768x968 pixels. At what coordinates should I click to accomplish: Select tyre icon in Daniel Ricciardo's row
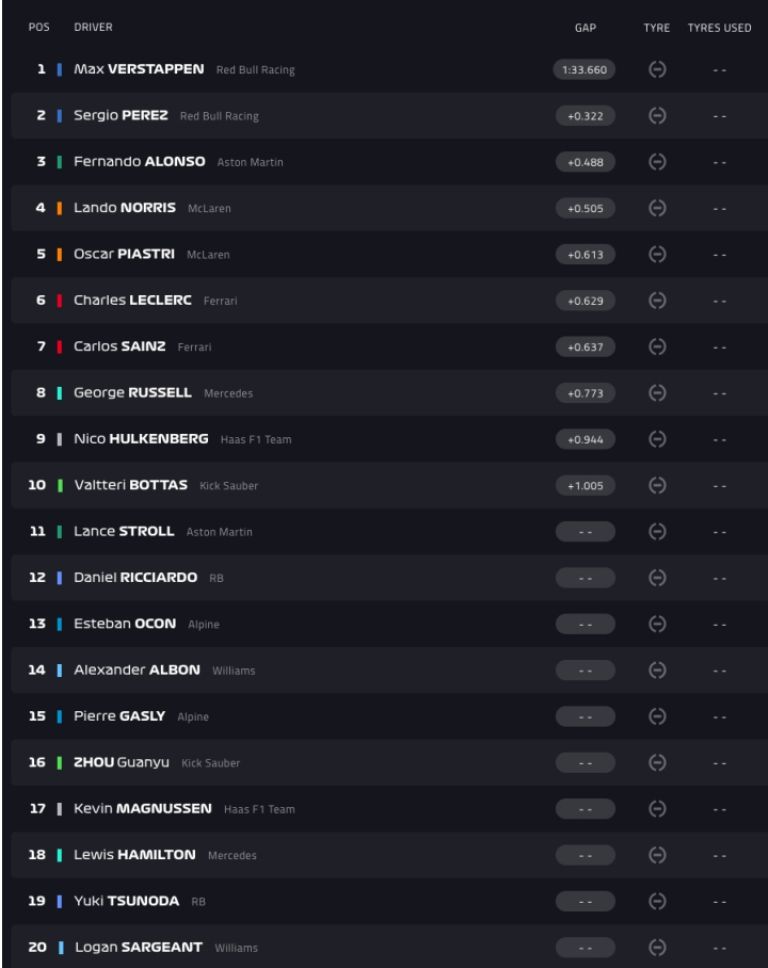657,578
